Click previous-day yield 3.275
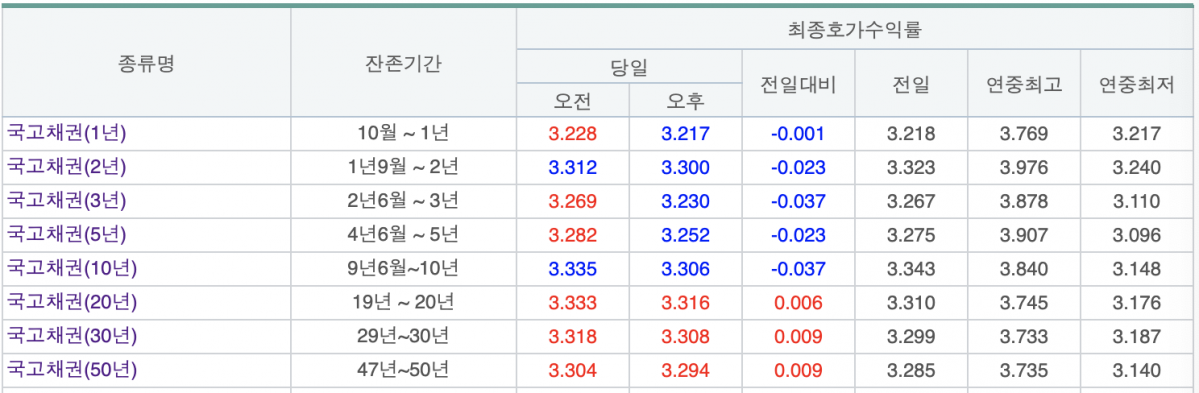1199x393 pixels. coord(911,235)
